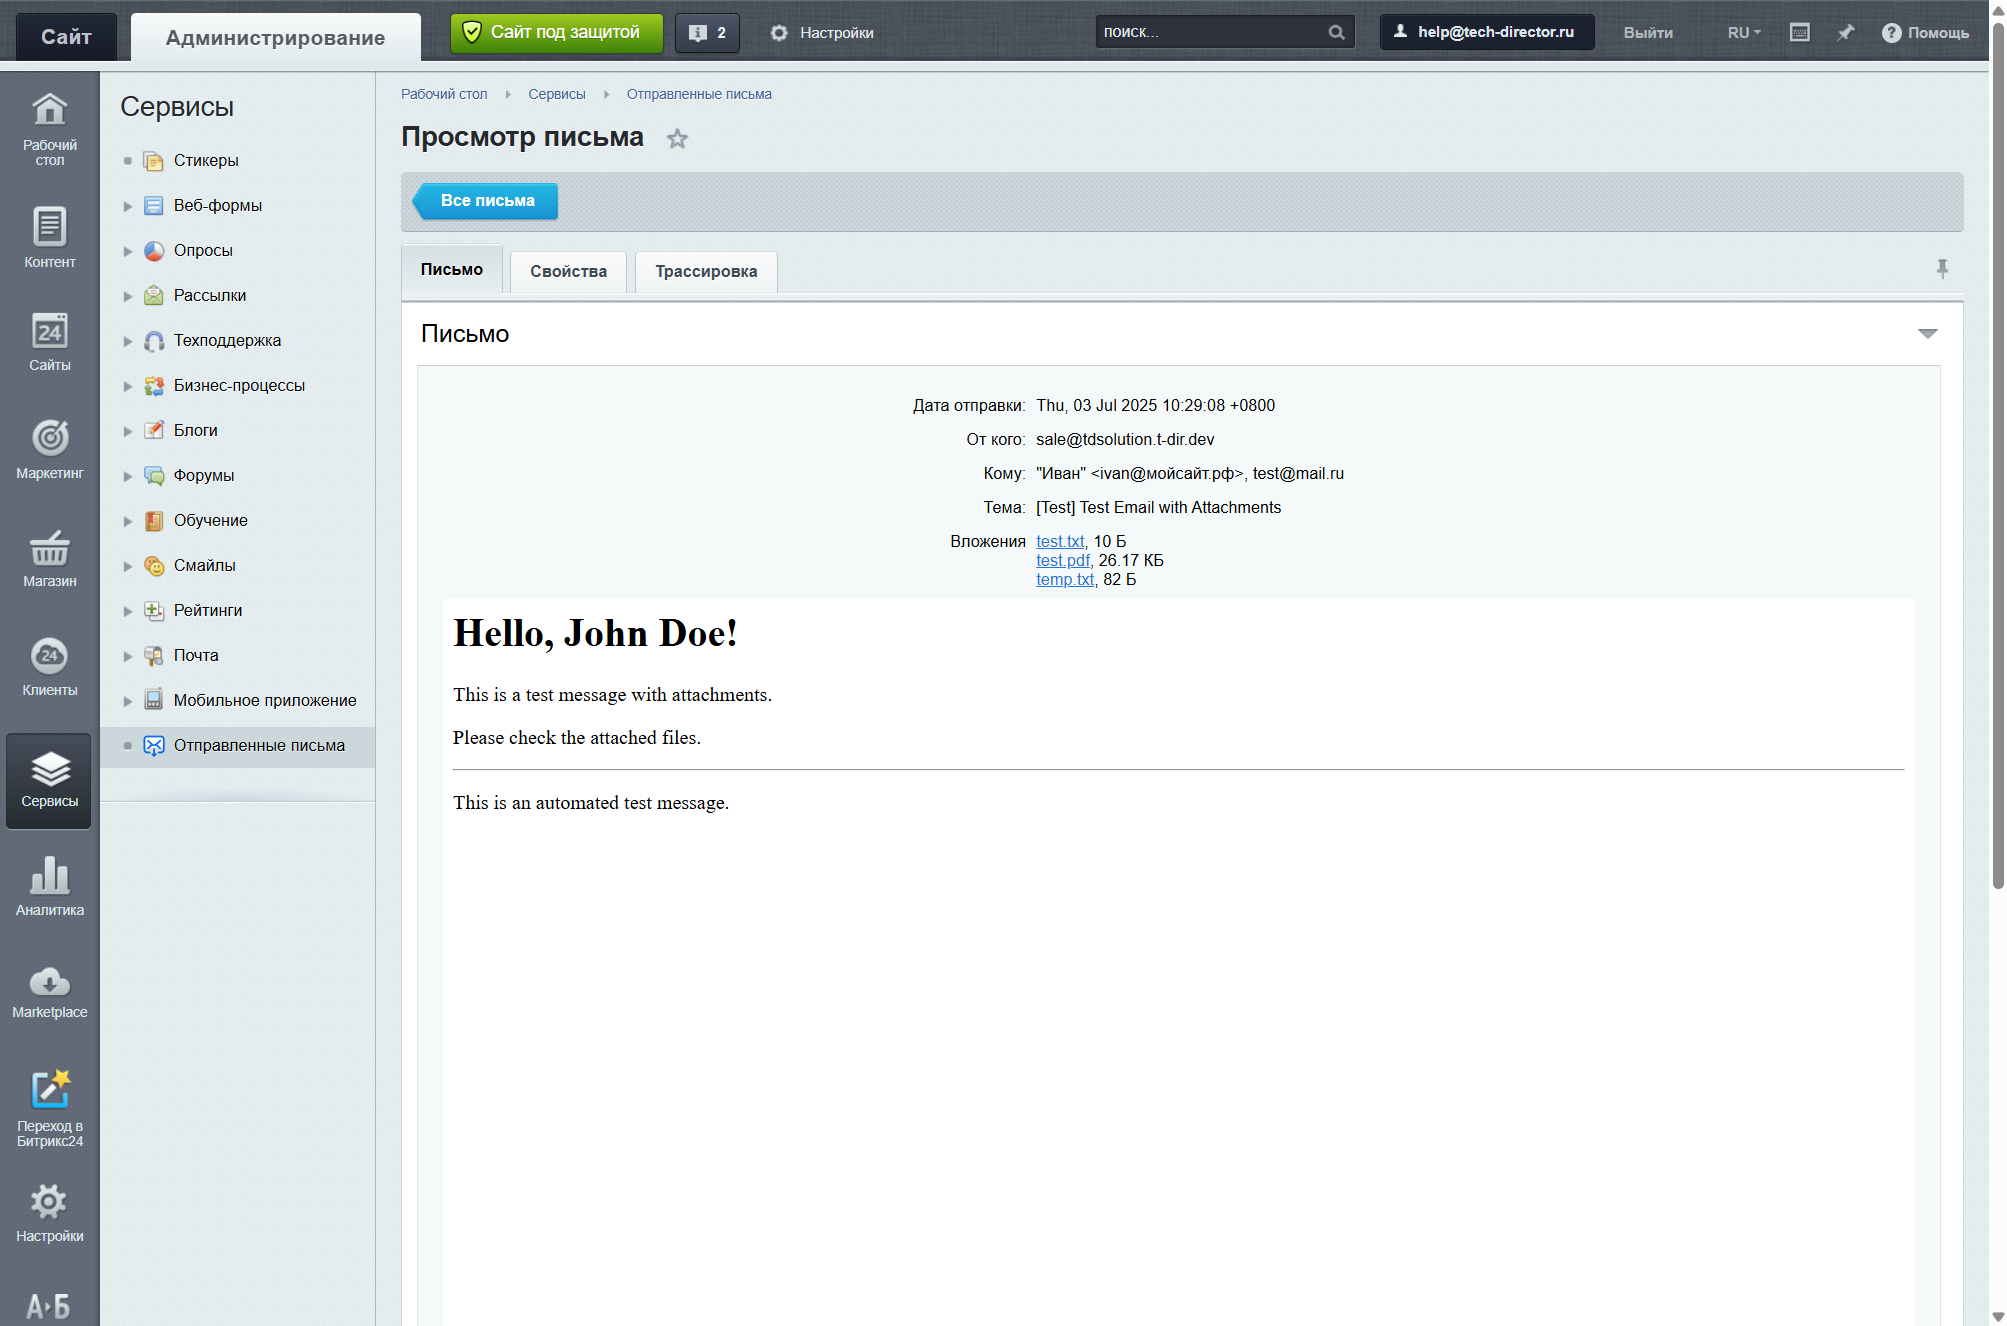Switch to the Свойства tab
Viewport: 2007px width, 1326px height.
[568, 272]
